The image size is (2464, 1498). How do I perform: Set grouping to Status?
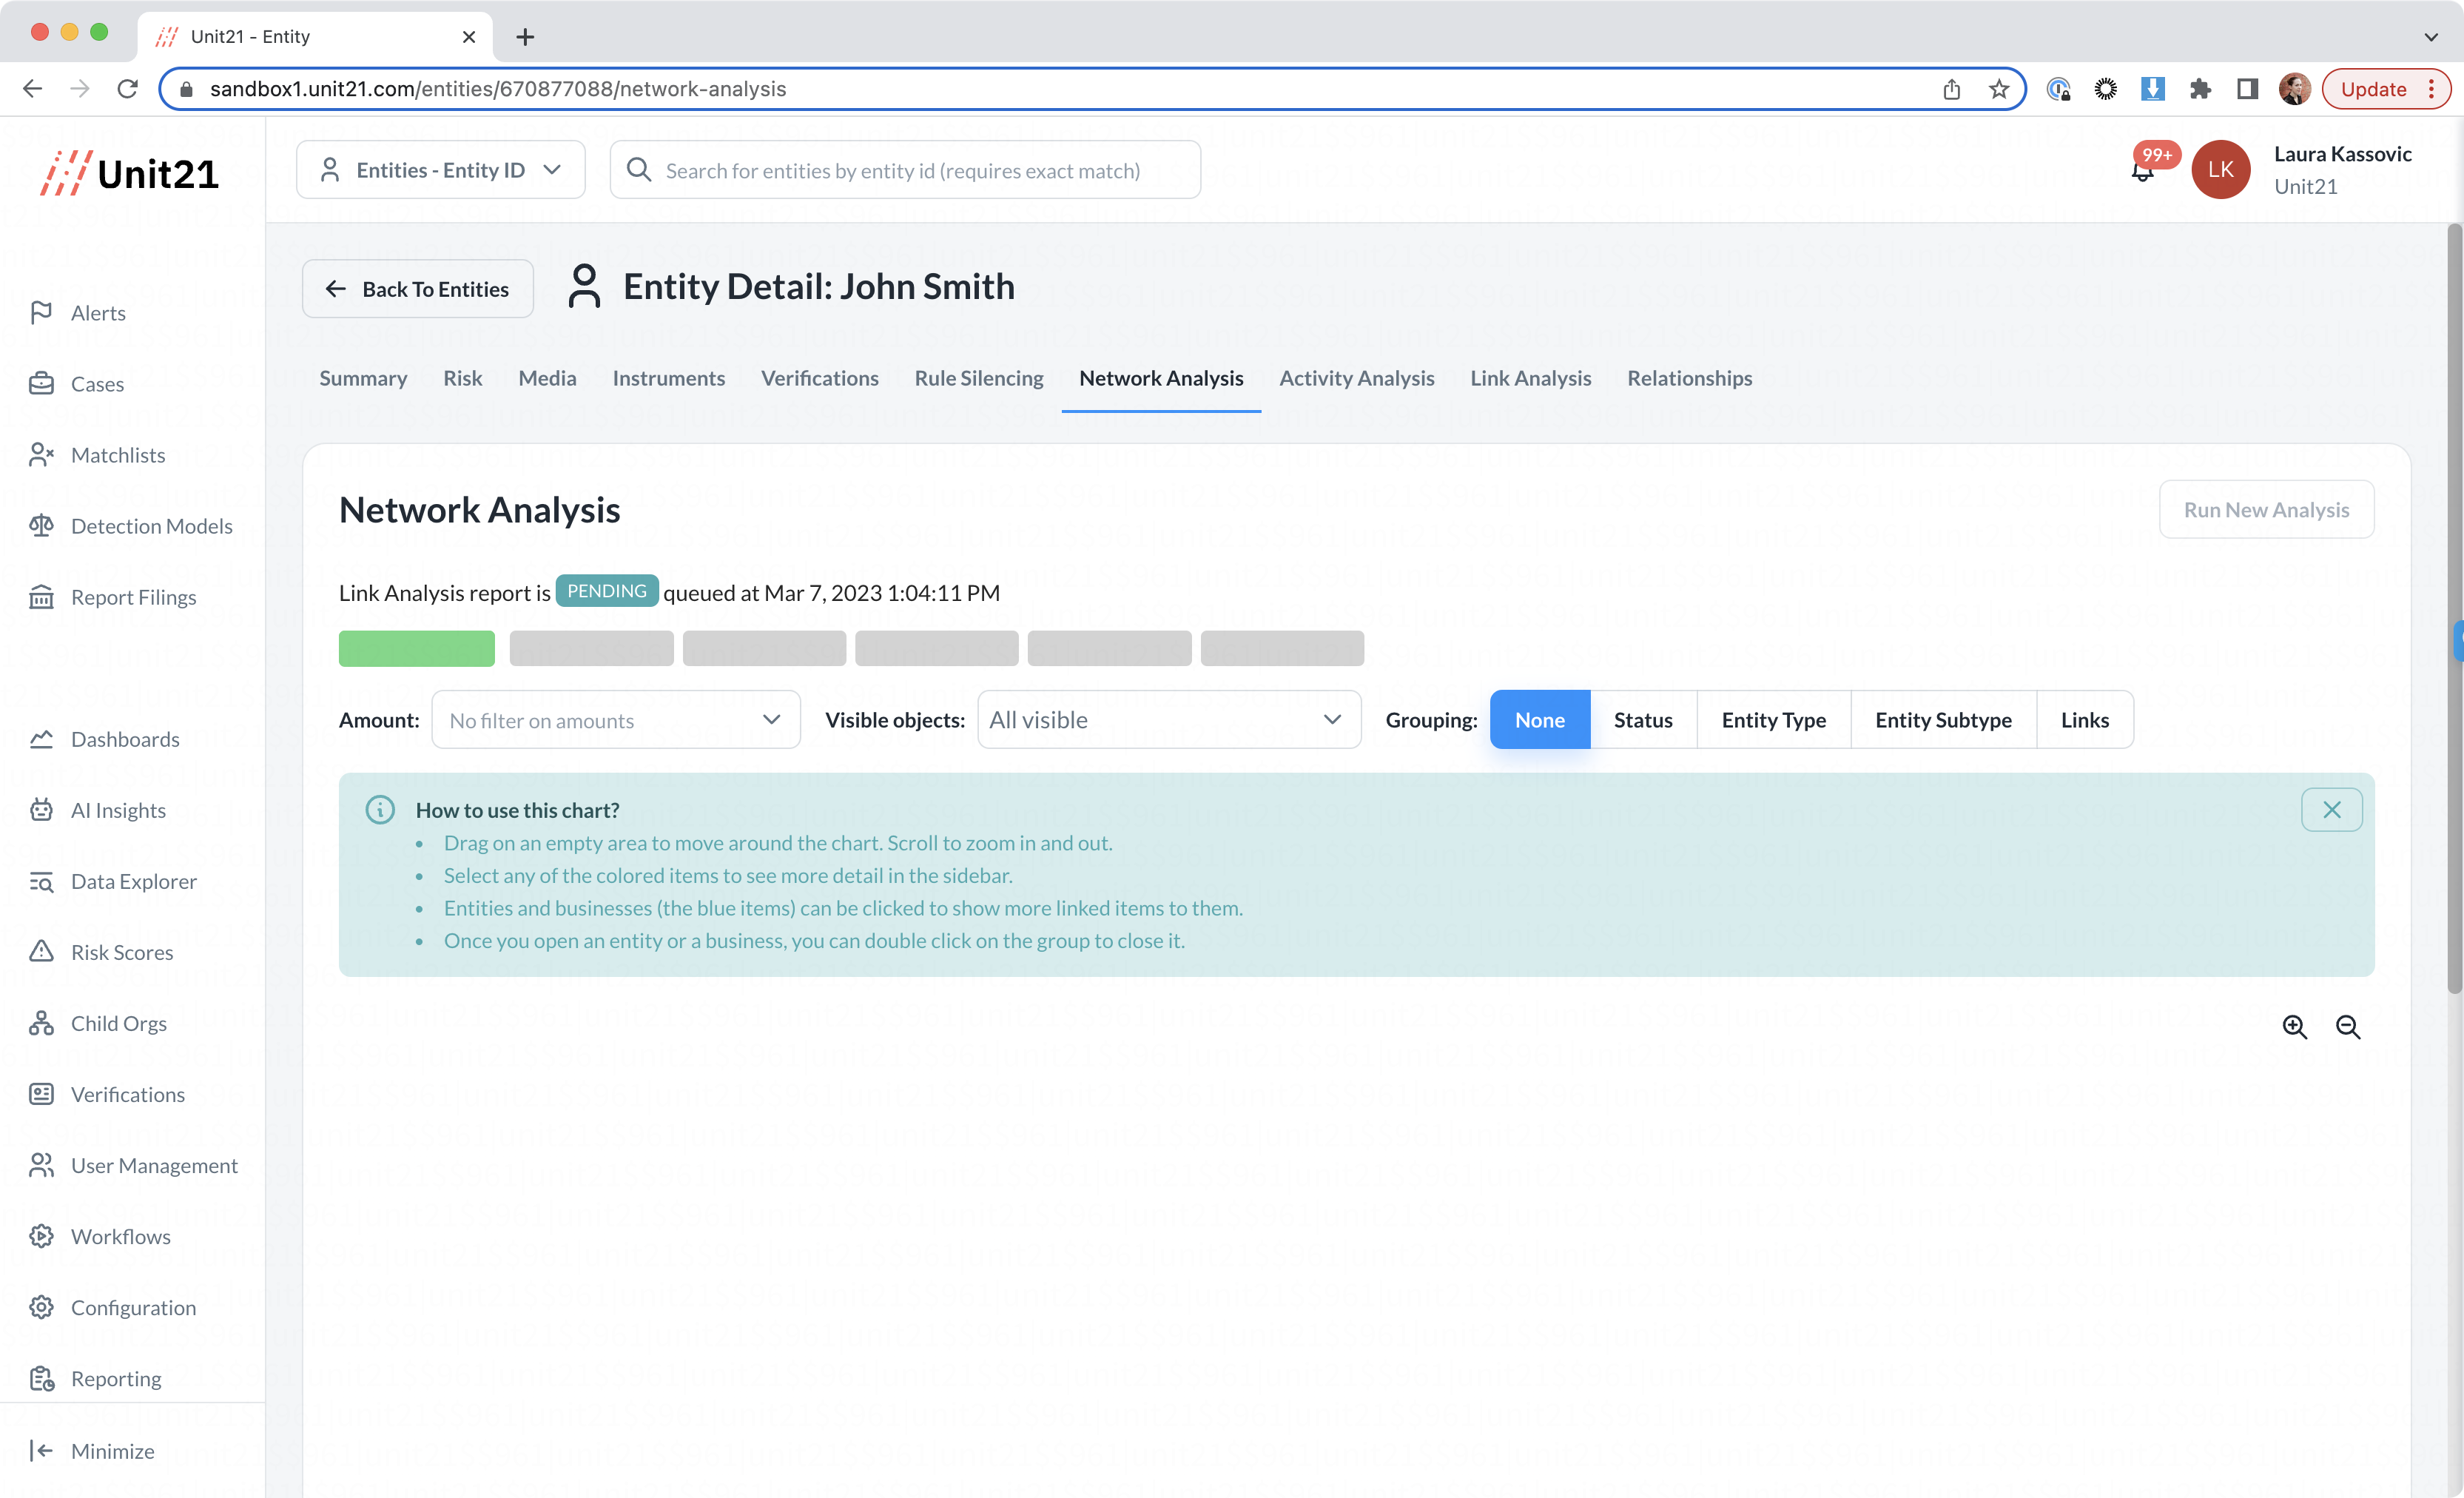(1642, 720)
